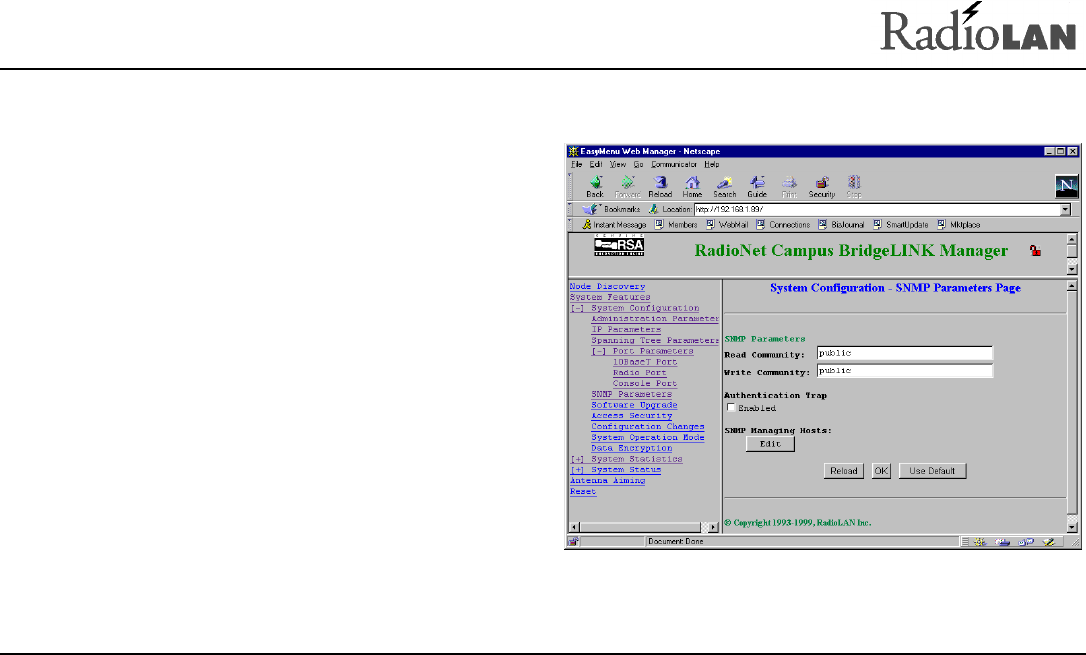
Task: Open the BizJournal personal toolbar item
Action: click(841, 224)
